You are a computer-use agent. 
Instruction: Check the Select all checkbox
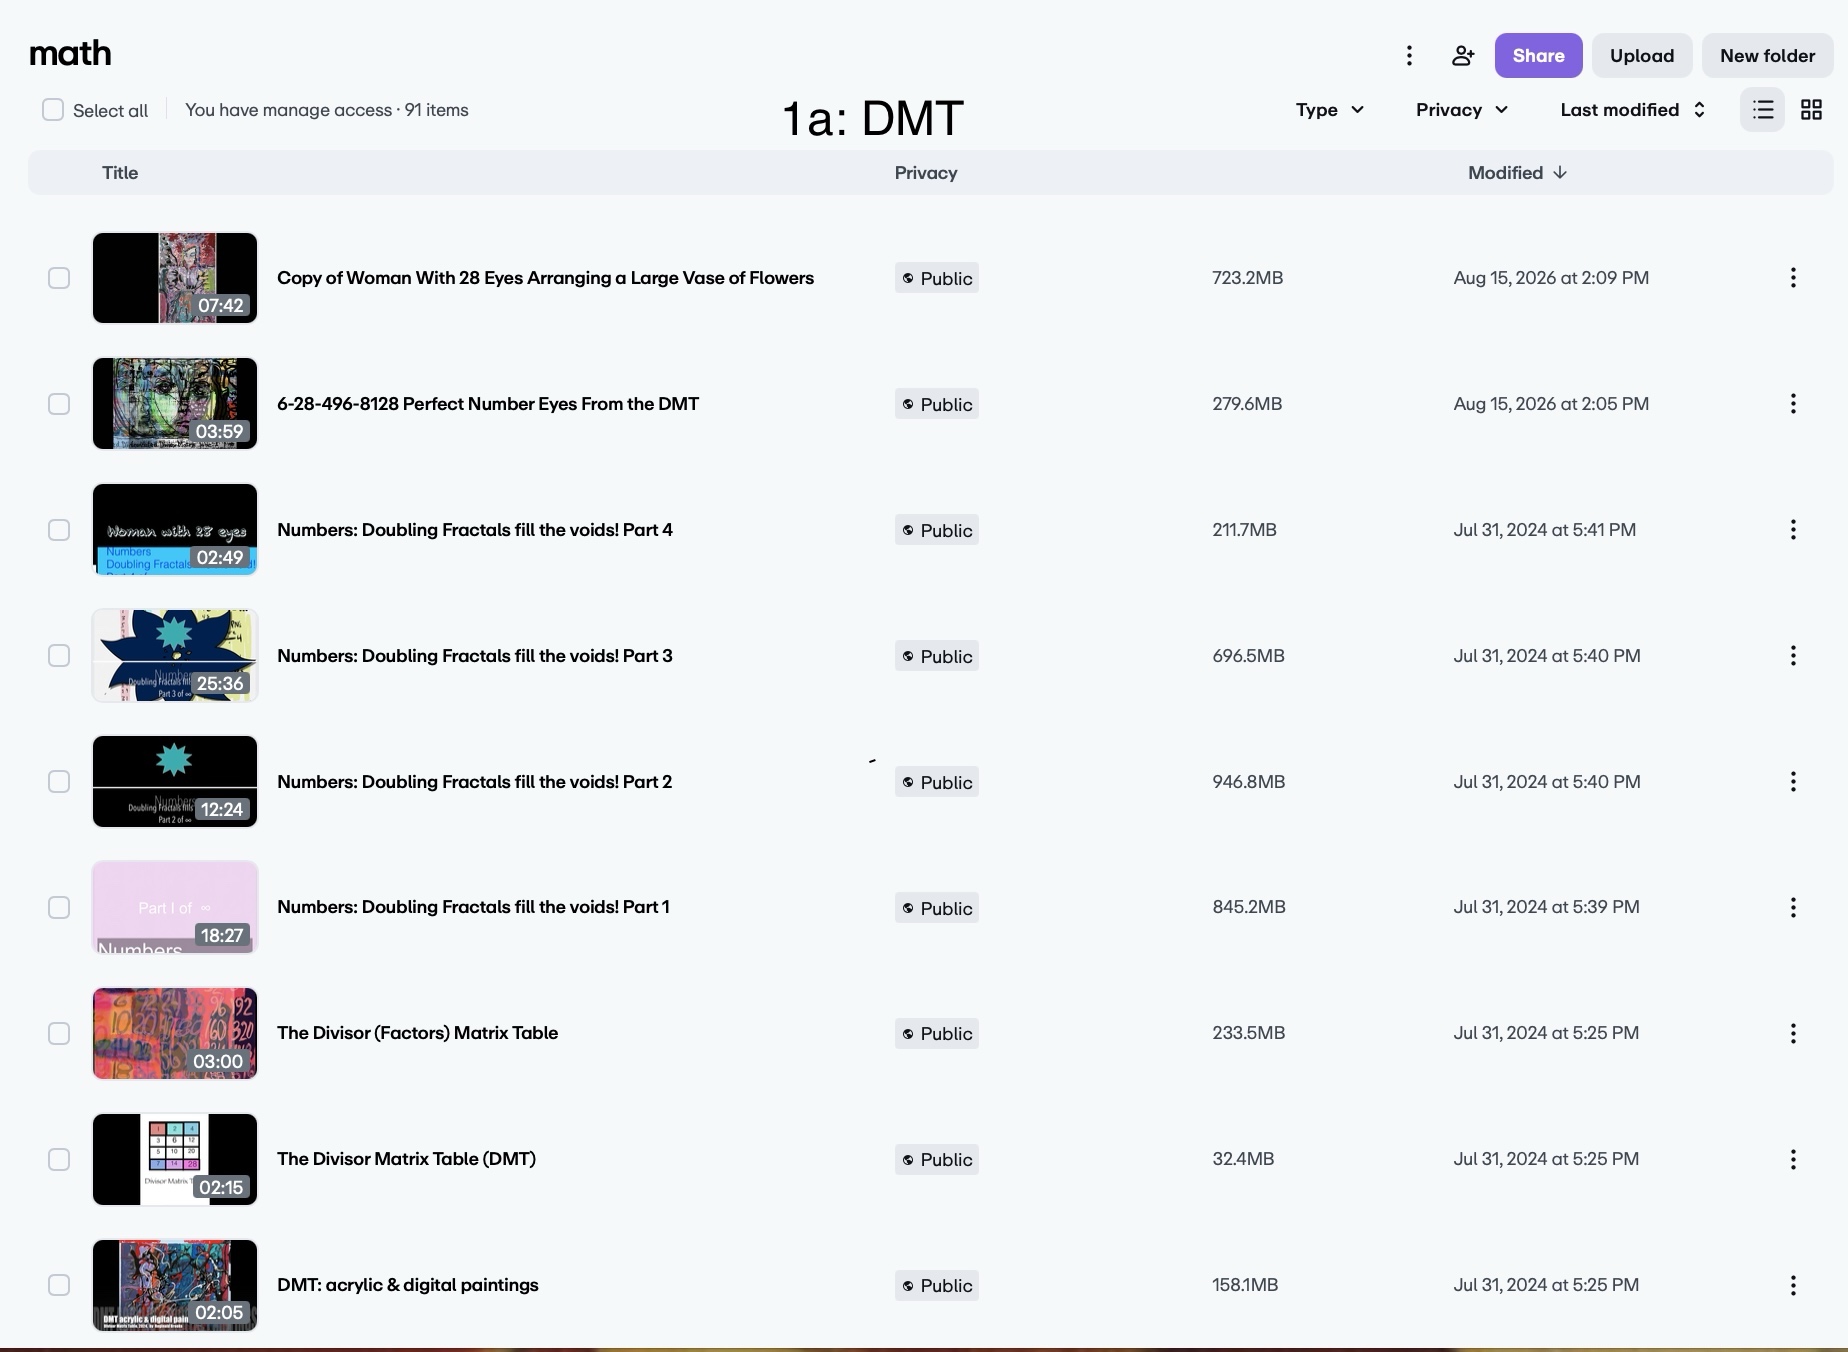(x=53, y=110)
